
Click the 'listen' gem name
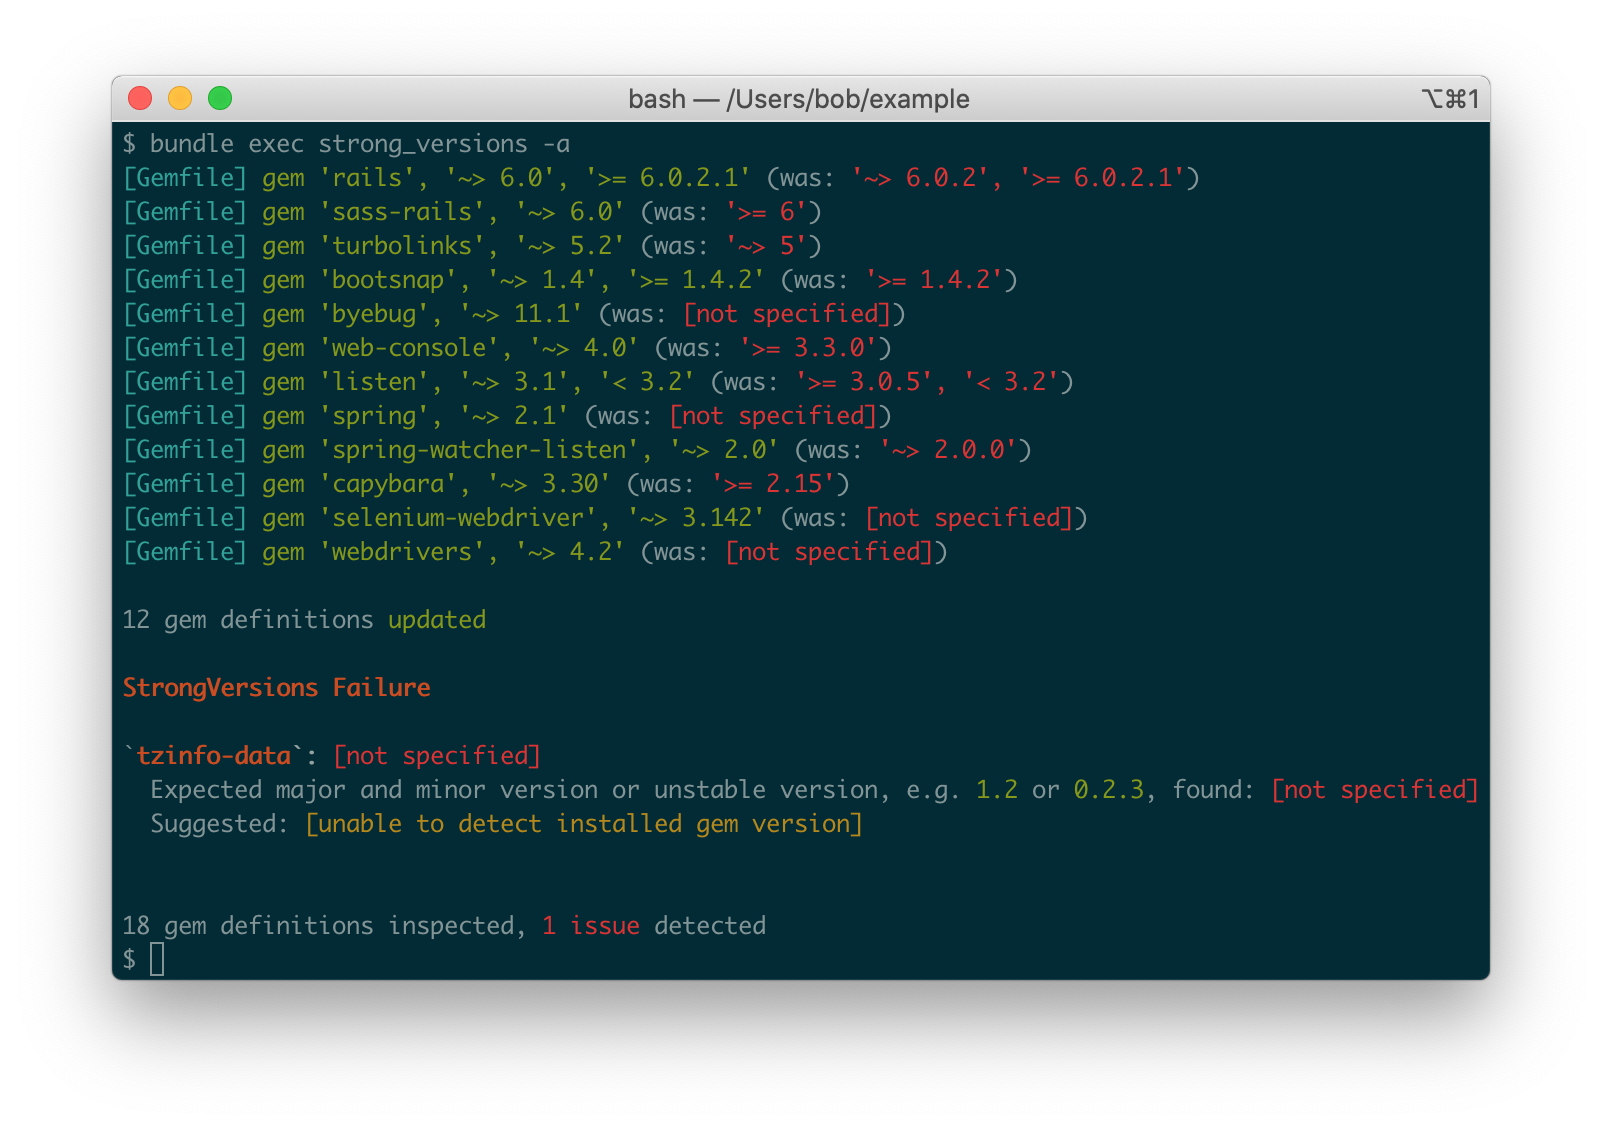(374, 382)
